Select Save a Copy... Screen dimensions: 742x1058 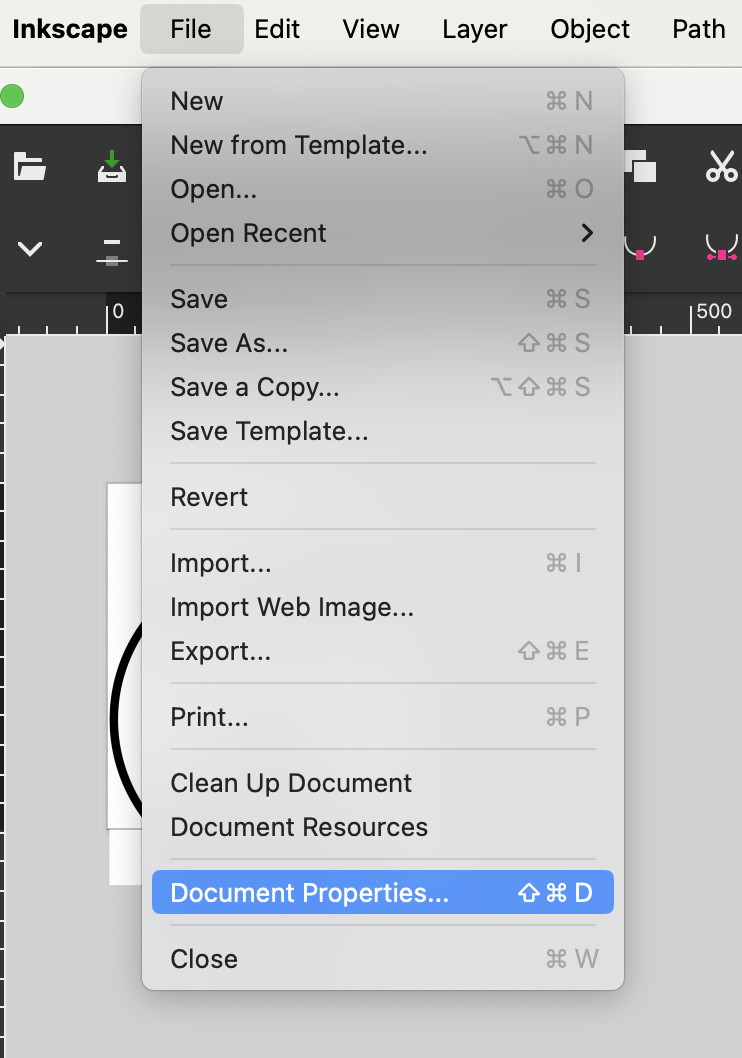pos(382,387)
